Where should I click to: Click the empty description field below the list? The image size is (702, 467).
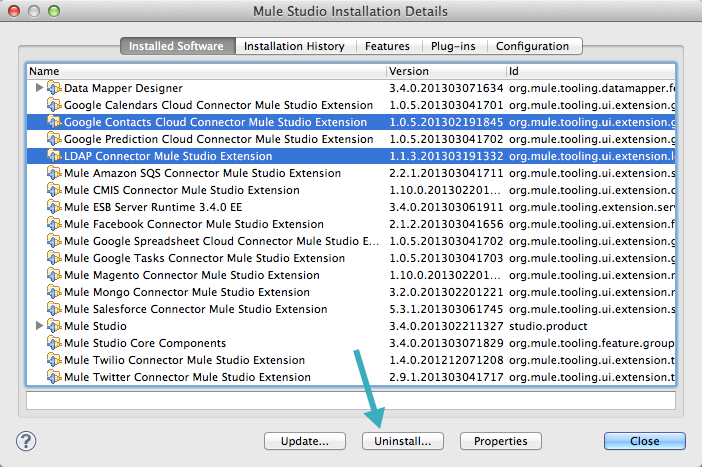[x=351, y=400]
